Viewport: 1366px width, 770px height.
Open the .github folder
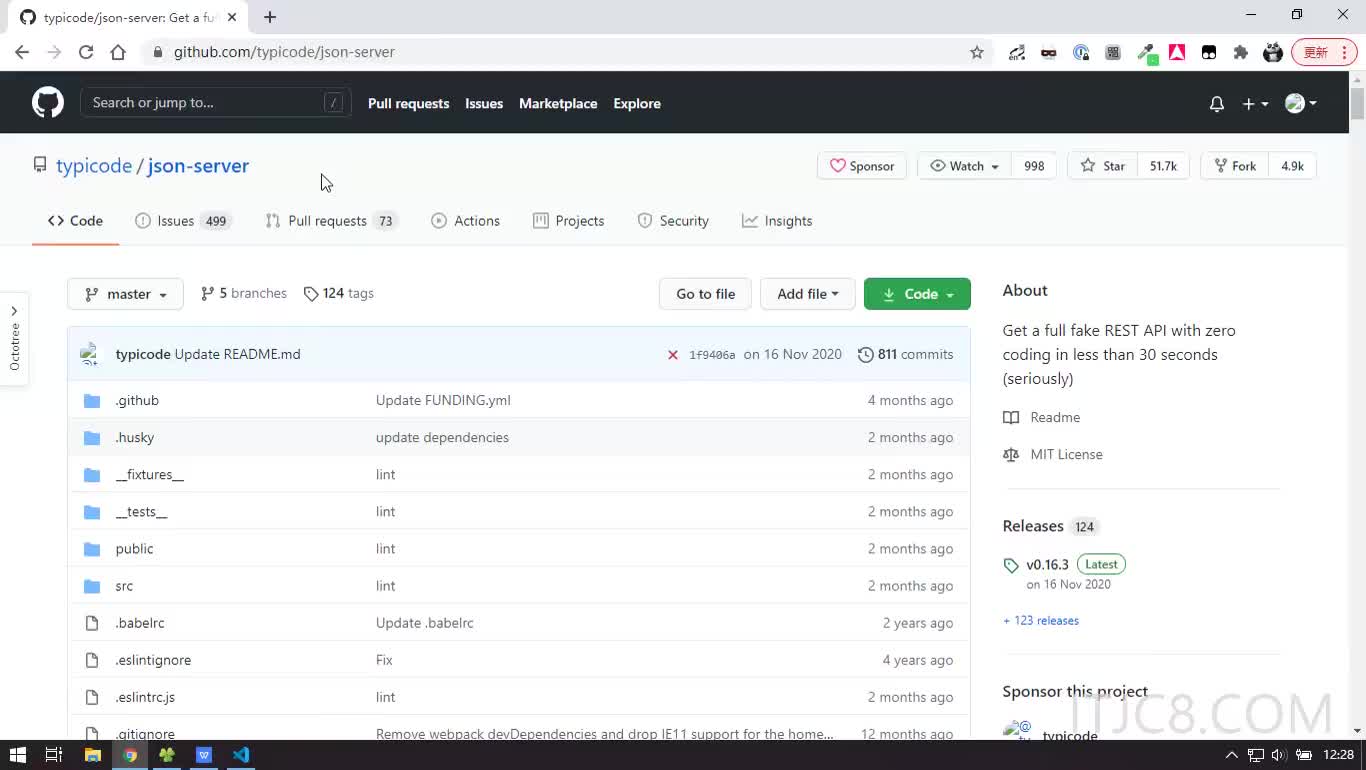[137, 400]
